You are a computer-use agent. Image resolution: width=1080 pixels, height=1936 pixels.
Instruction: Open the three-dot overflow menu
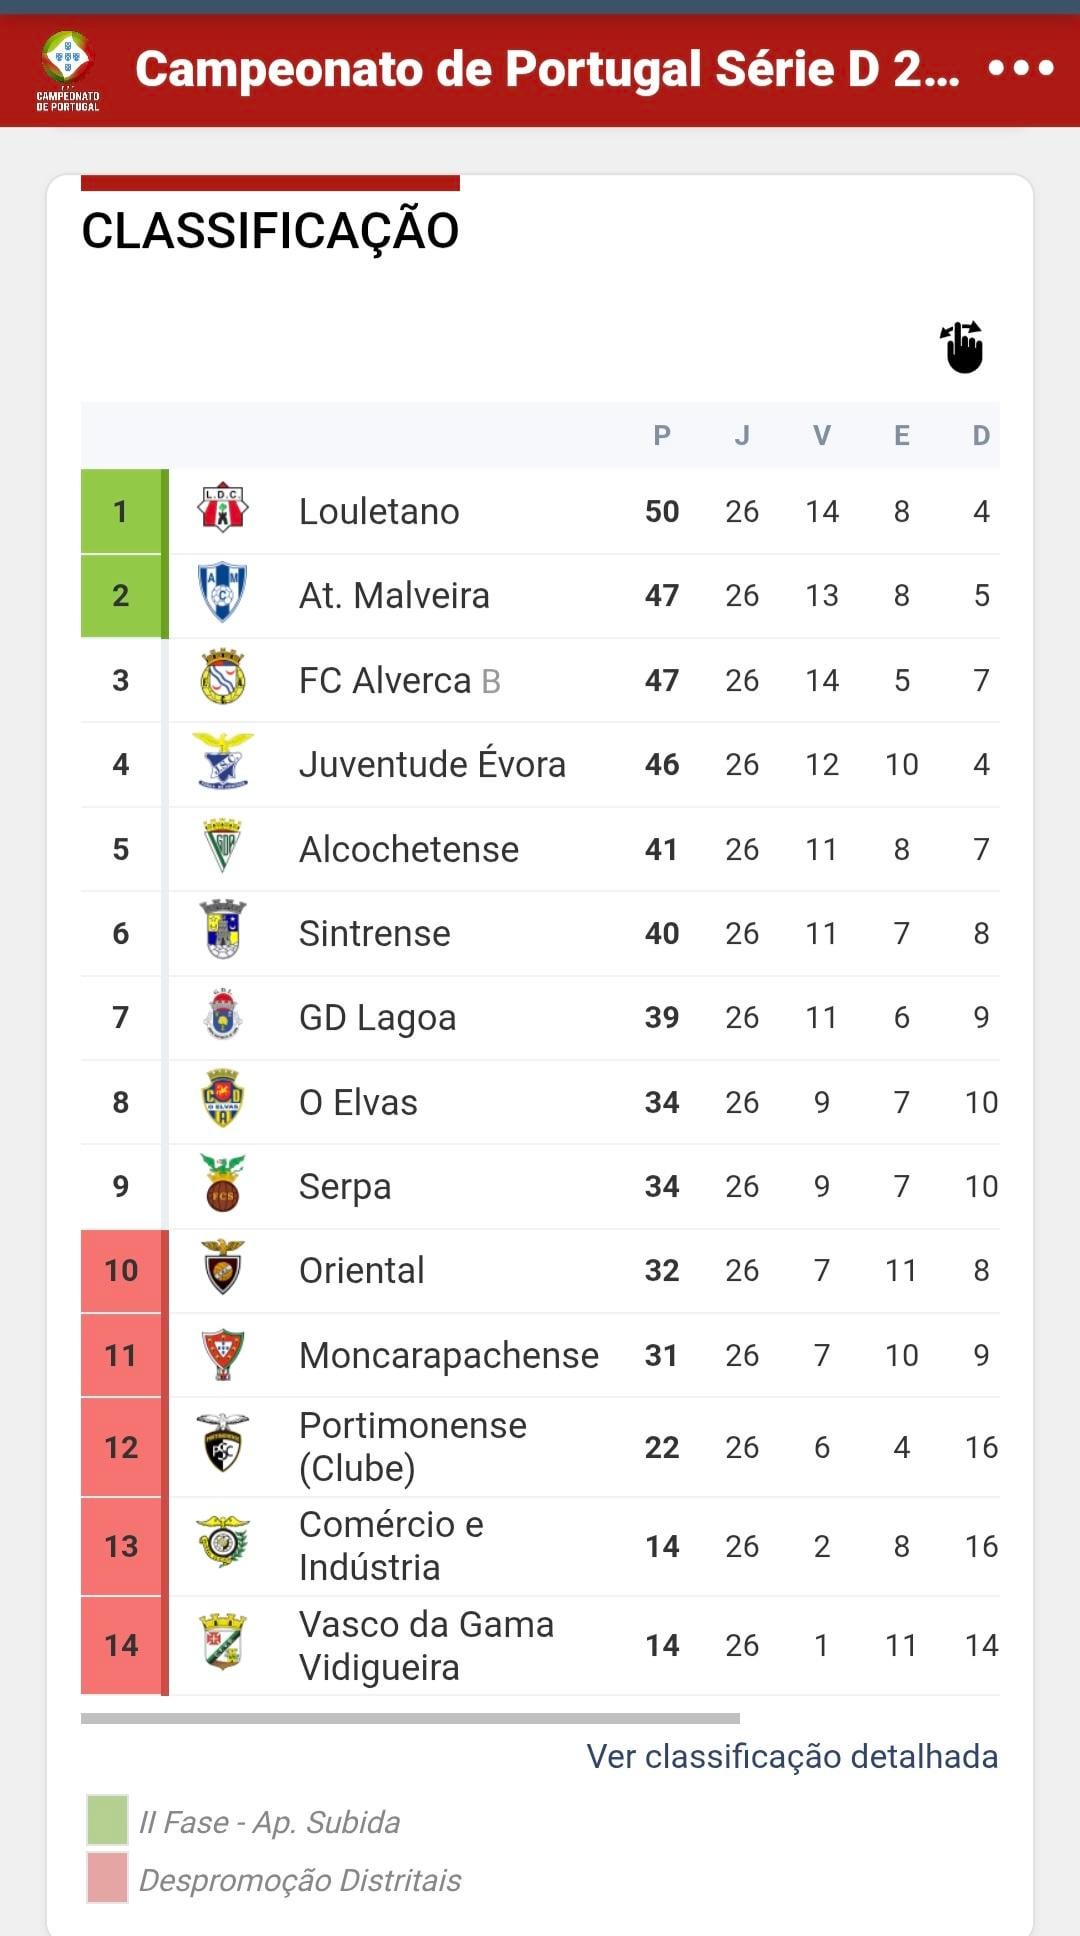tap(1020, 68)
